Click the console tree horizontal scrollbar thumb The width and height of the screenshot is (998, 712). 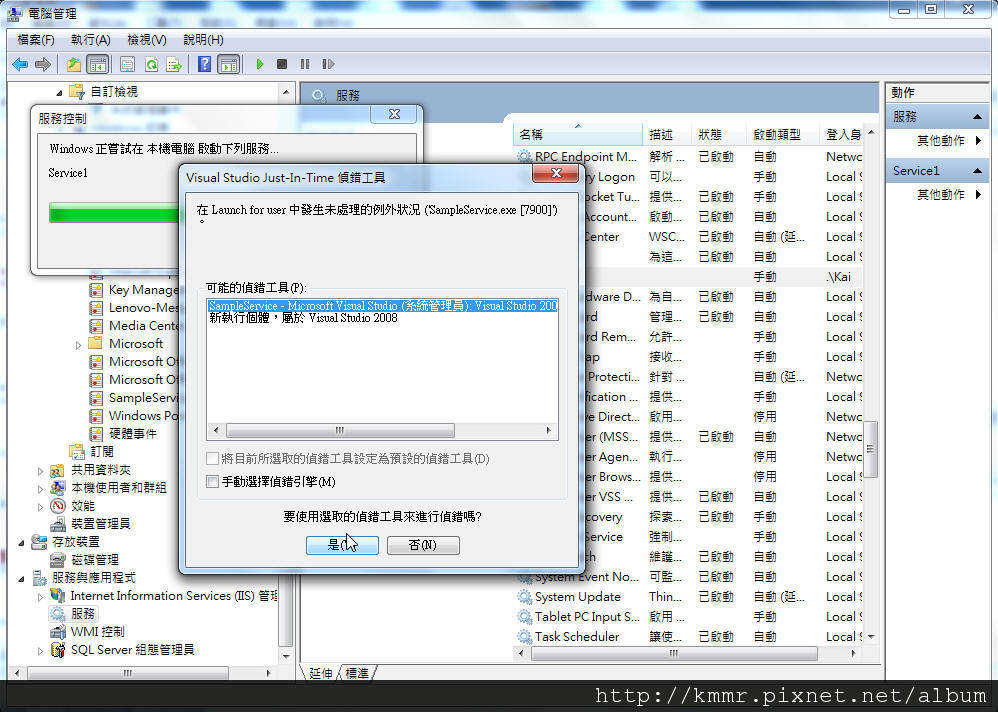point(128,673)
